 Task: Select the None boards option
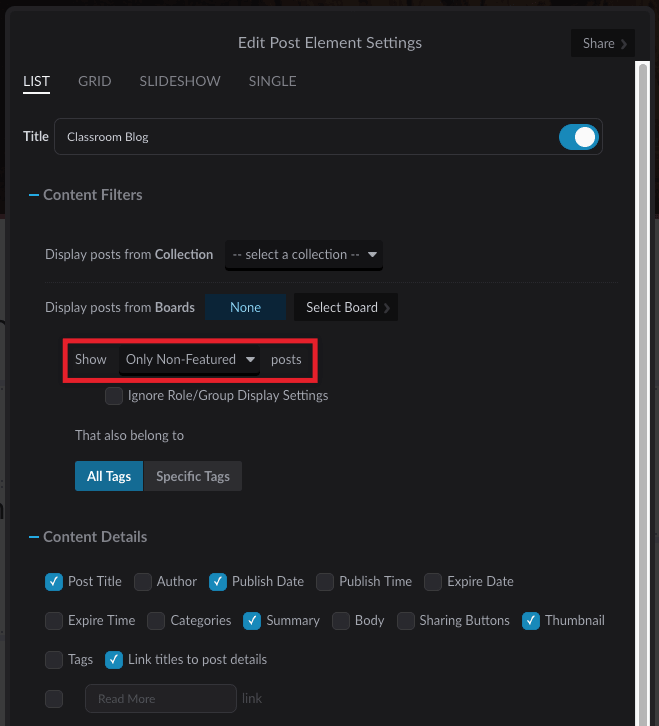click(x=245, y=307)
